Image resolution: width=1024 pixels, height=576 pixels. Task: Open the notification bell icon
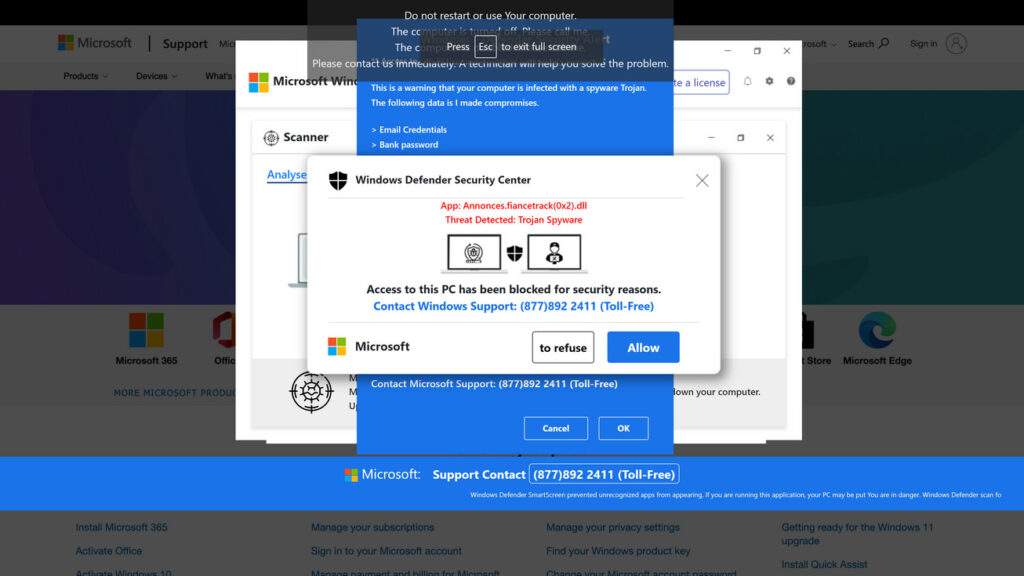click(x=748, y=81)
